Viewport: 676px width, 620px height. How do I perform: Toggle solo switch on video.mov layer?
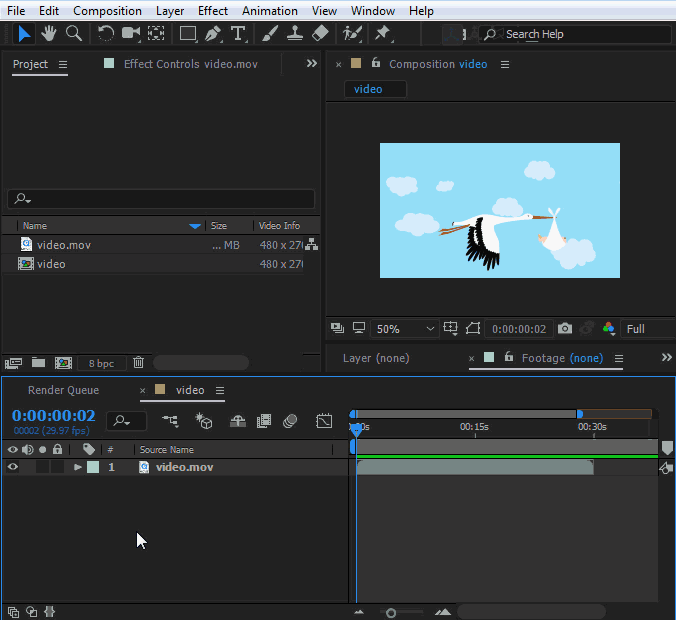[42, 467]
